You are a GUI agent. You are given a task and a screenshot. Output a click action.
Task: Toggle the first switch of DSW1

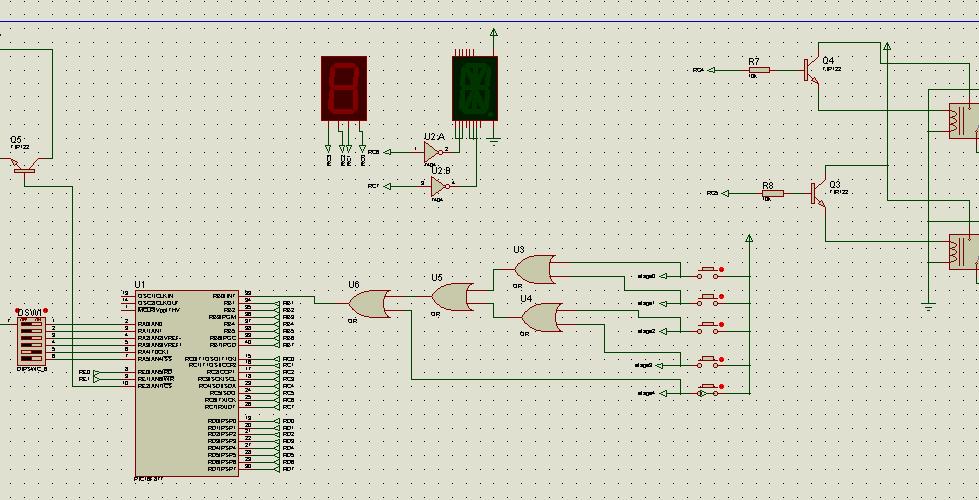[x=31, y=323]
